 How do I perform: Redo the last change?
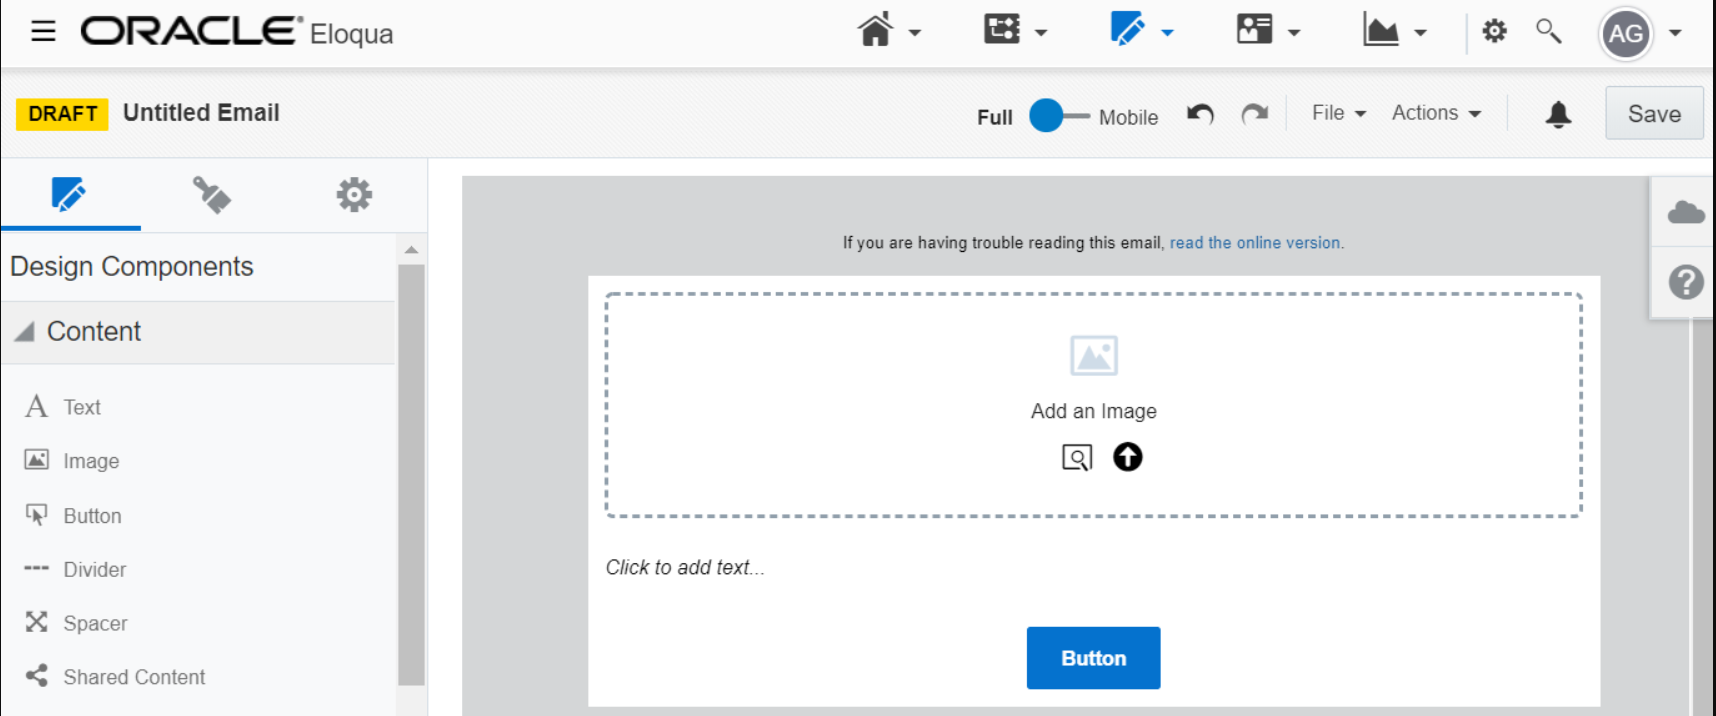[x=1254, y=114]
